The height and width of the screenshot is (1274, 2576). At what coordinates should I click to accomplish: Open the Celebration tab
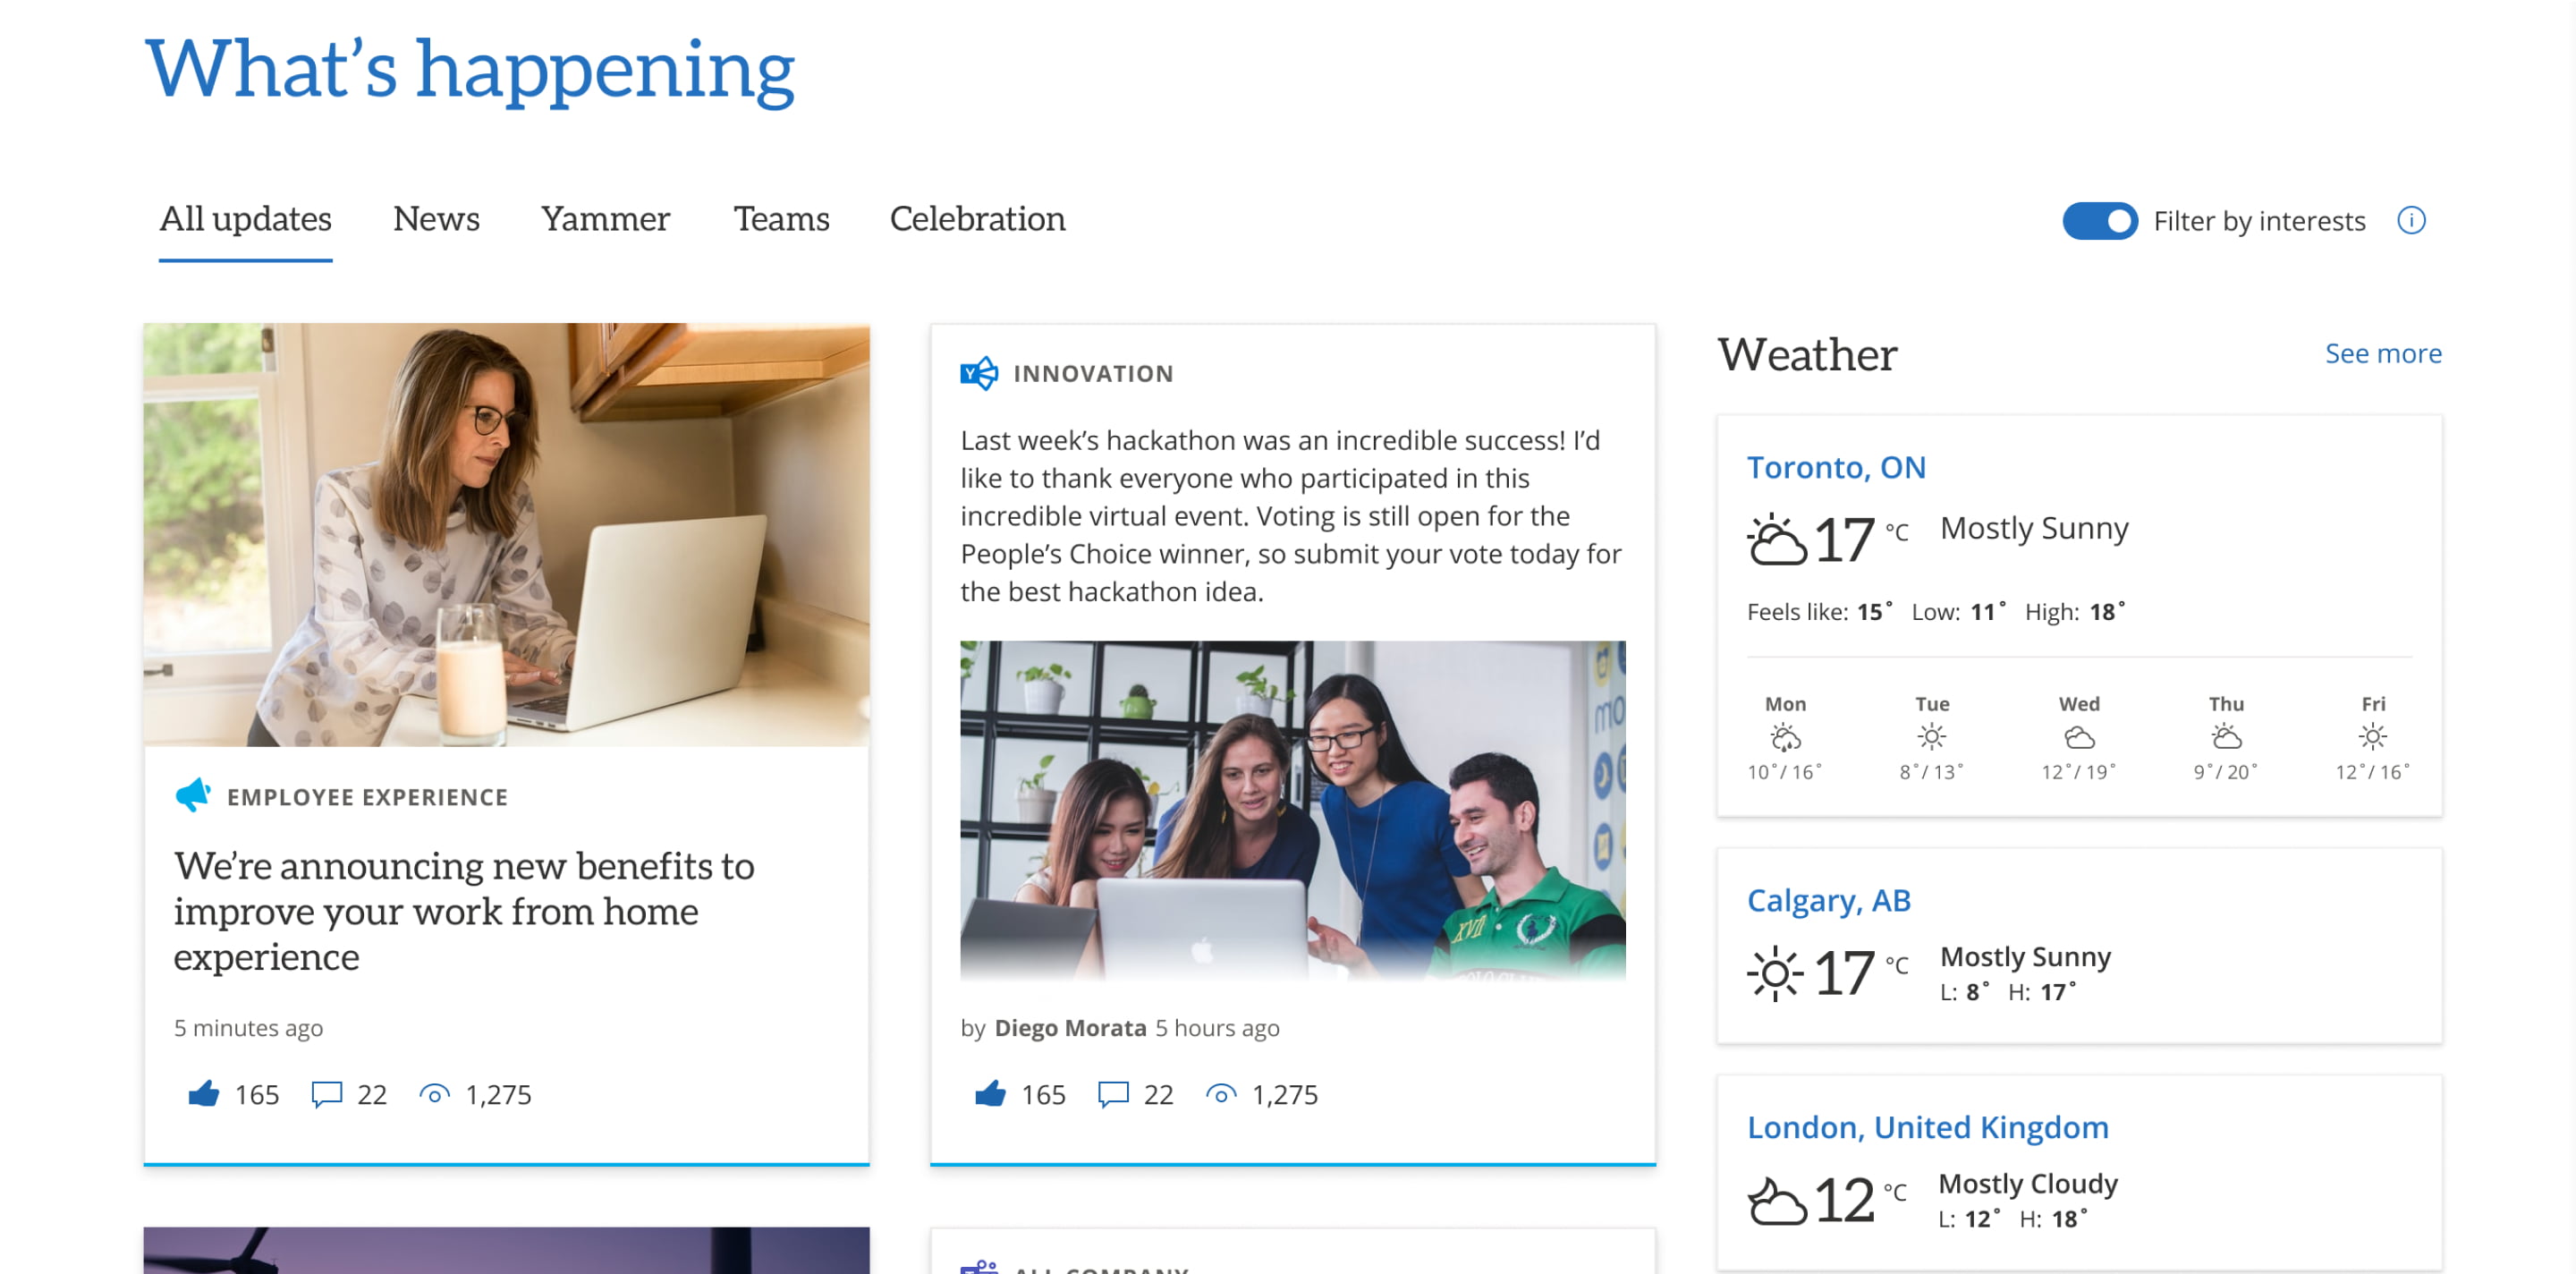(978, 219)
